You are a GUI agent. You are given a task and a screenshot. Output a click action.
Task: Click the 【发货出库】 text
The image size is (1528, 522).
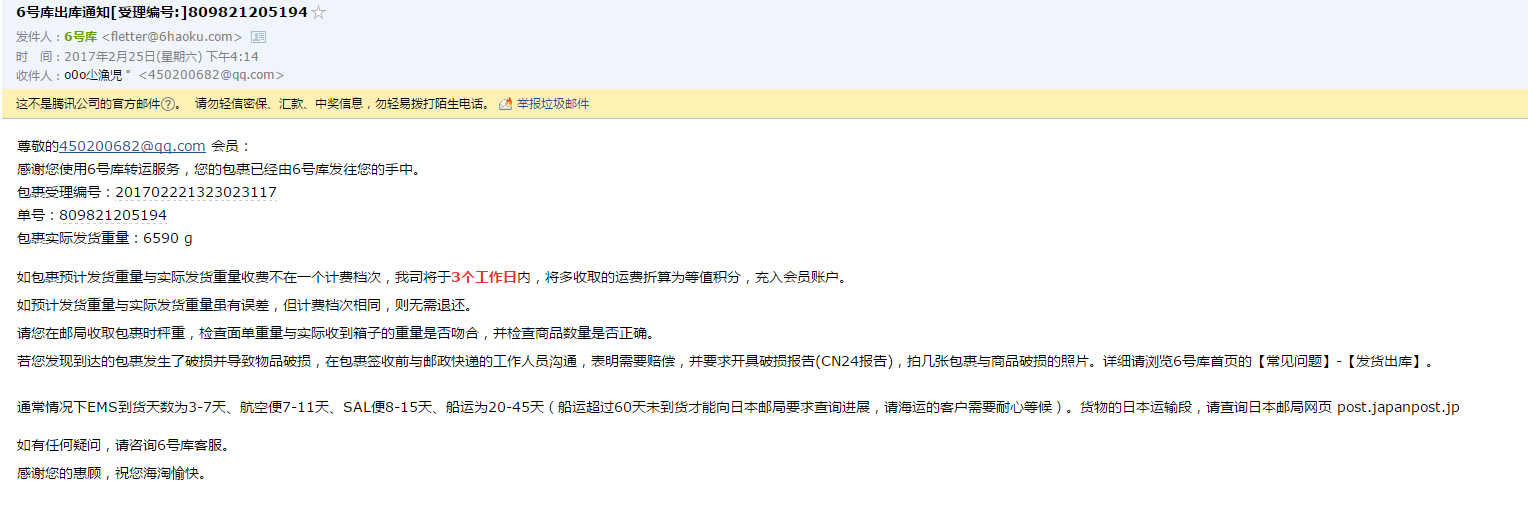[x=1384, y=362]
